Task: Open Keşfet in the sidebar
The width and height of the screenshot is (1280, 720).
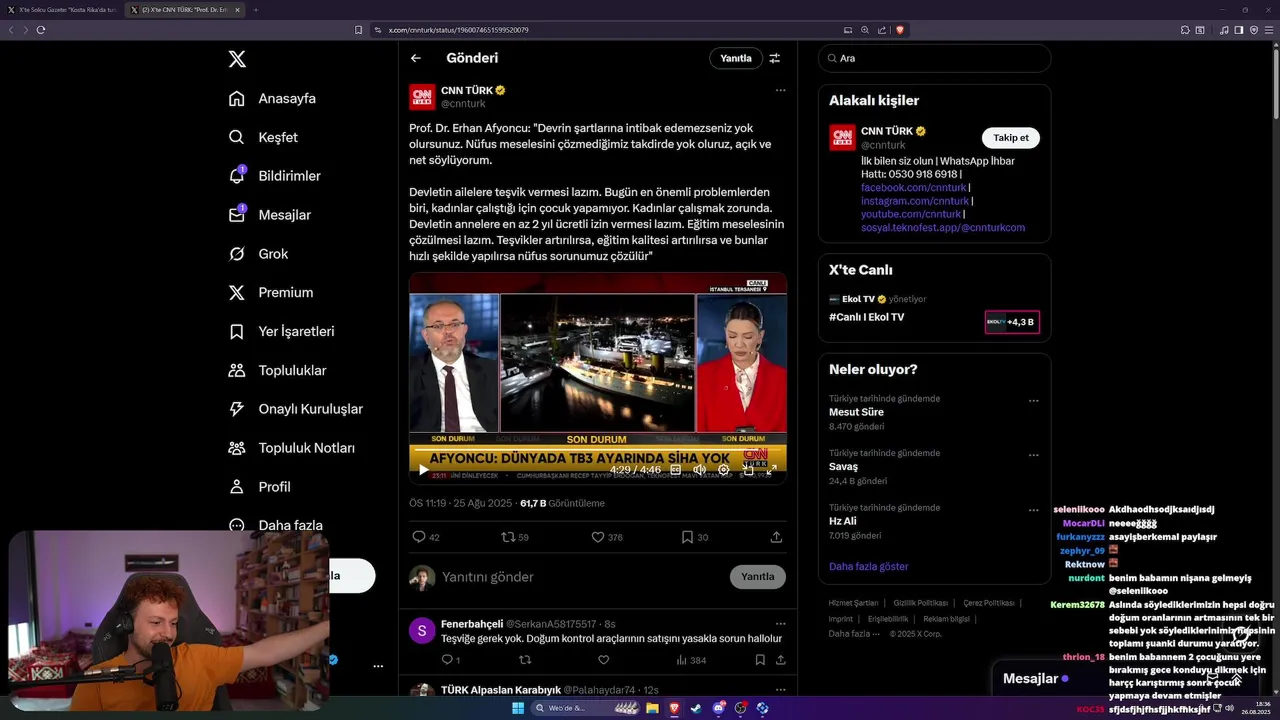Action: click(264, 137)
